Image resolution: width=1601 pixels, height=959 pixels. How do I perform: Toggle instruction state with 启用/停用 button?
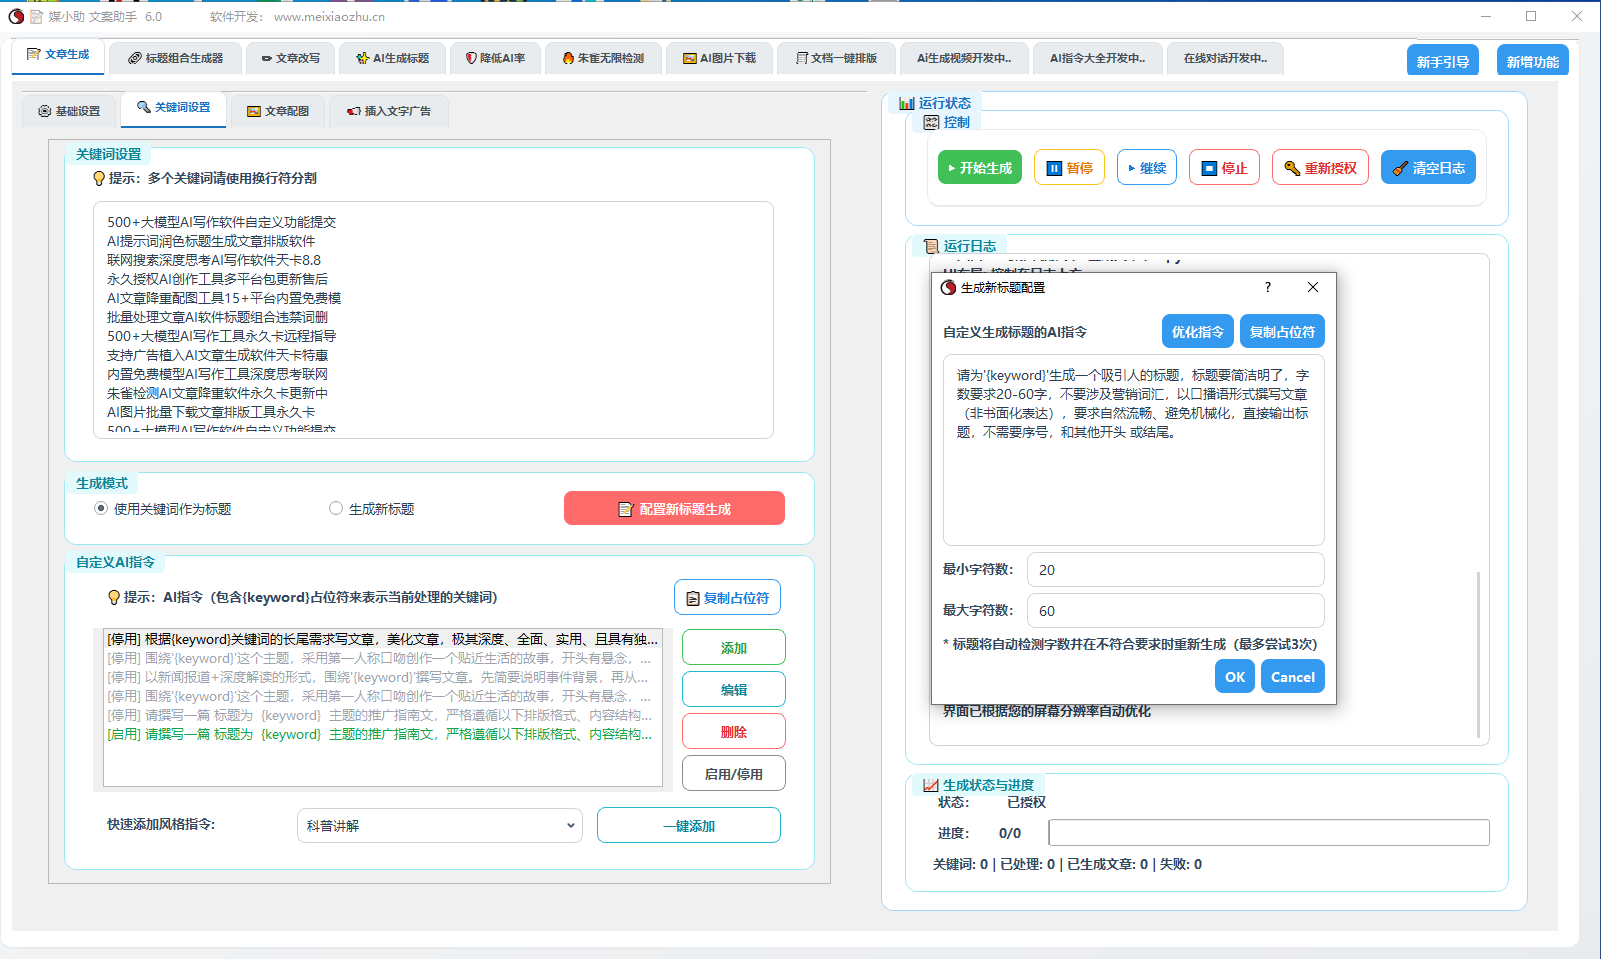[x=733, y=774]
